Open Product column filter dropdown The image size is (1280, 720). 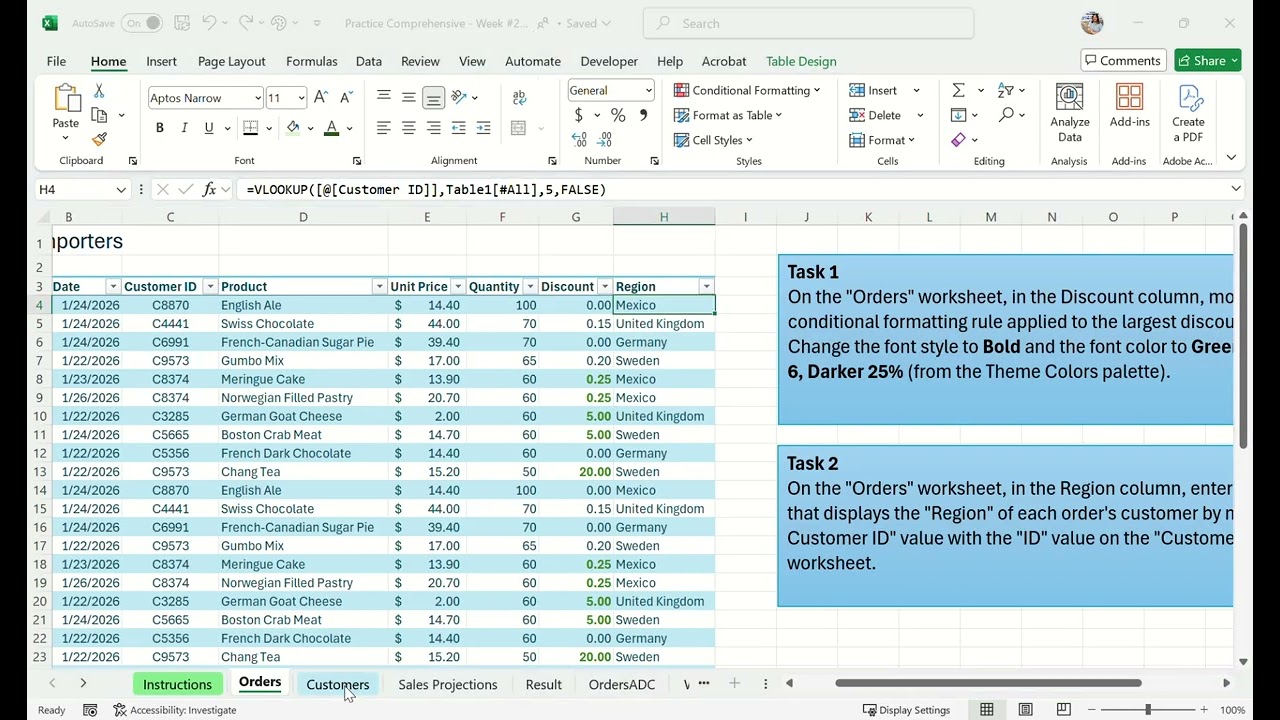pos(379,287)
